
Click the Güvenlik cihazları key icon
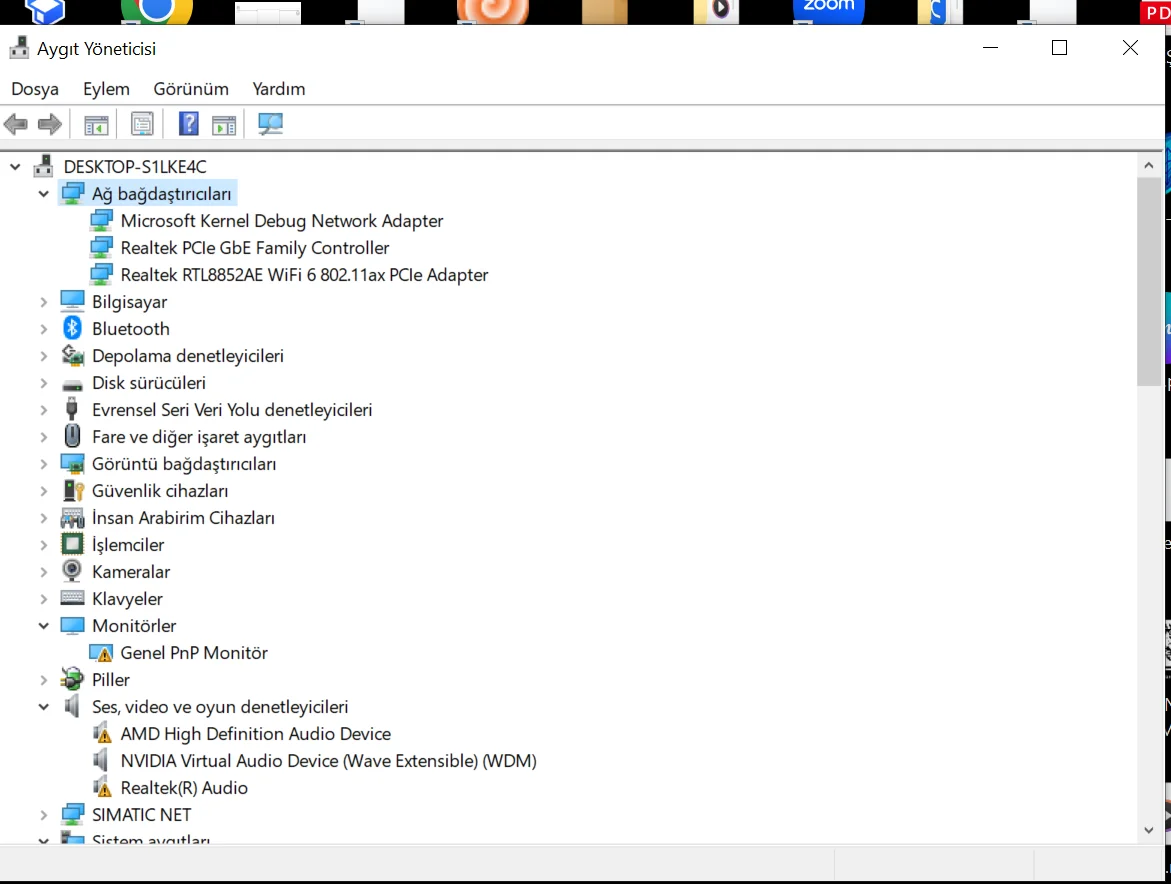(72, 491)
